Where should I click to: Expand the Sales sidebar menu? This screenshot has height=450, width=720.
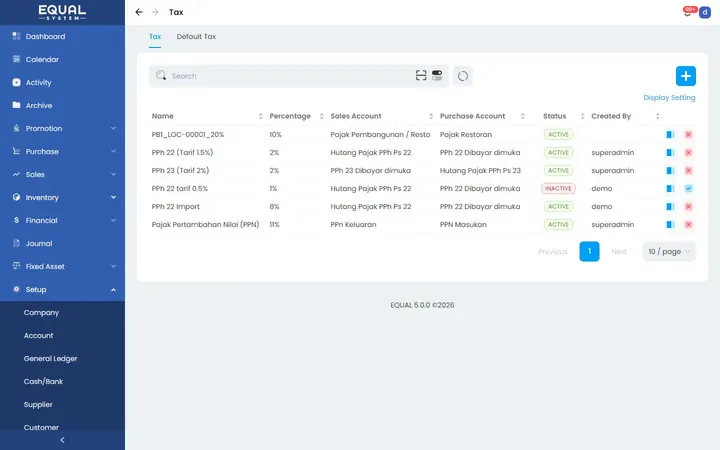click(x=62, y=174)
